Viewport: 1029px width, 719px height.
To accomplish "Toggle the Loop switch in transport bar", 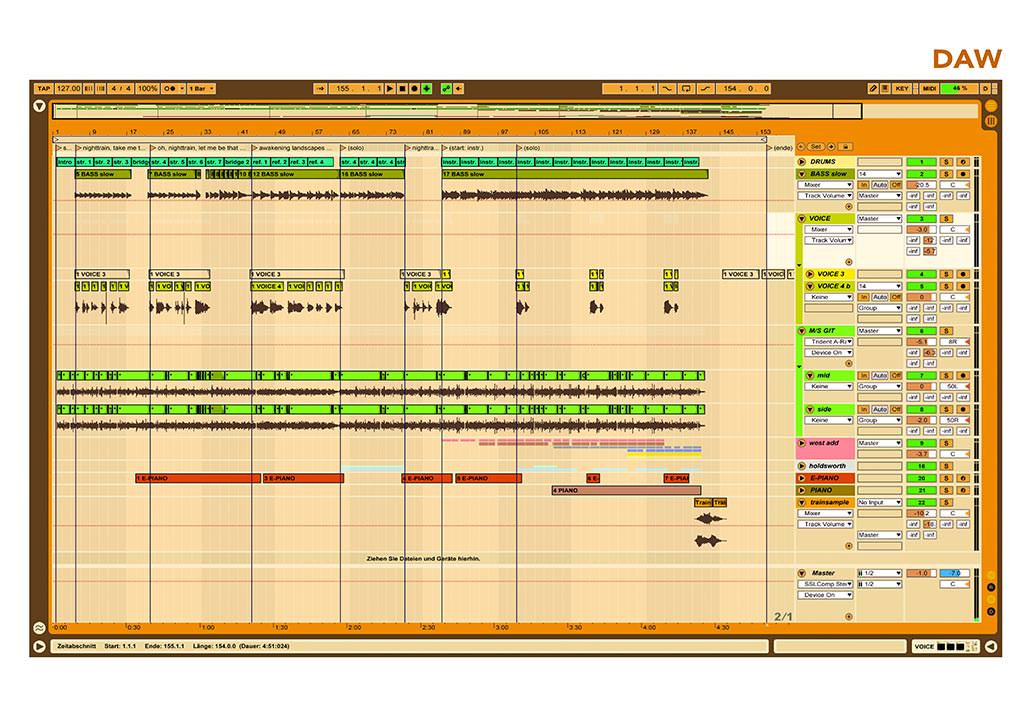I will (x=686, y=89).
